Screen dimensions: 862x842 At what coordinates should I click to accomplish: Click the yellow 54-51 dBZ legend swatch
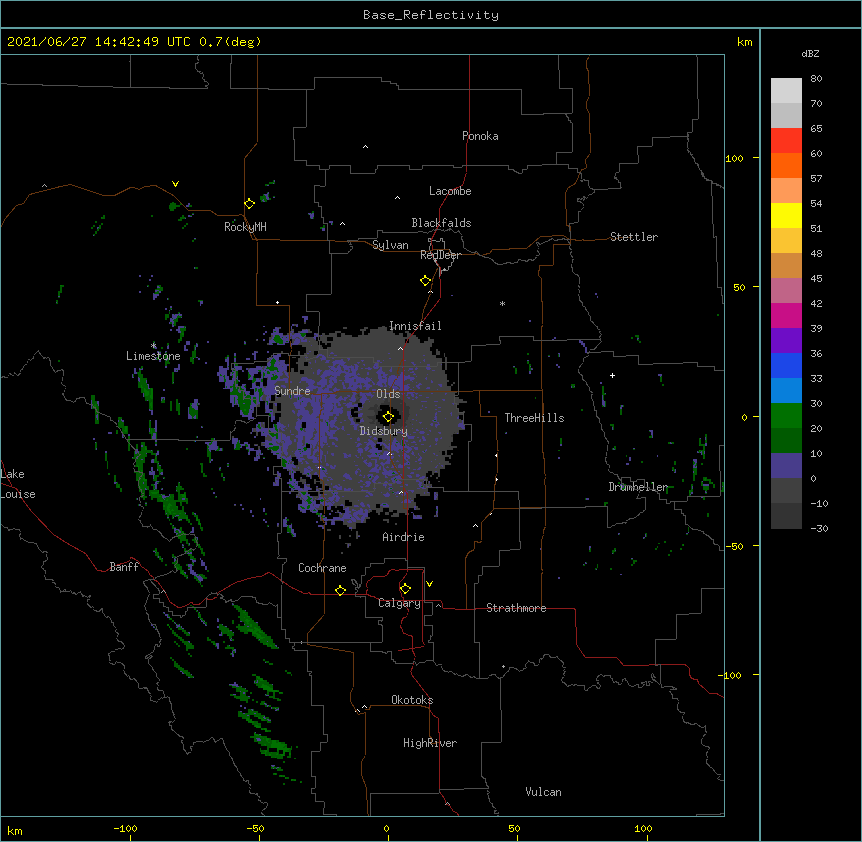click(786, 215)
